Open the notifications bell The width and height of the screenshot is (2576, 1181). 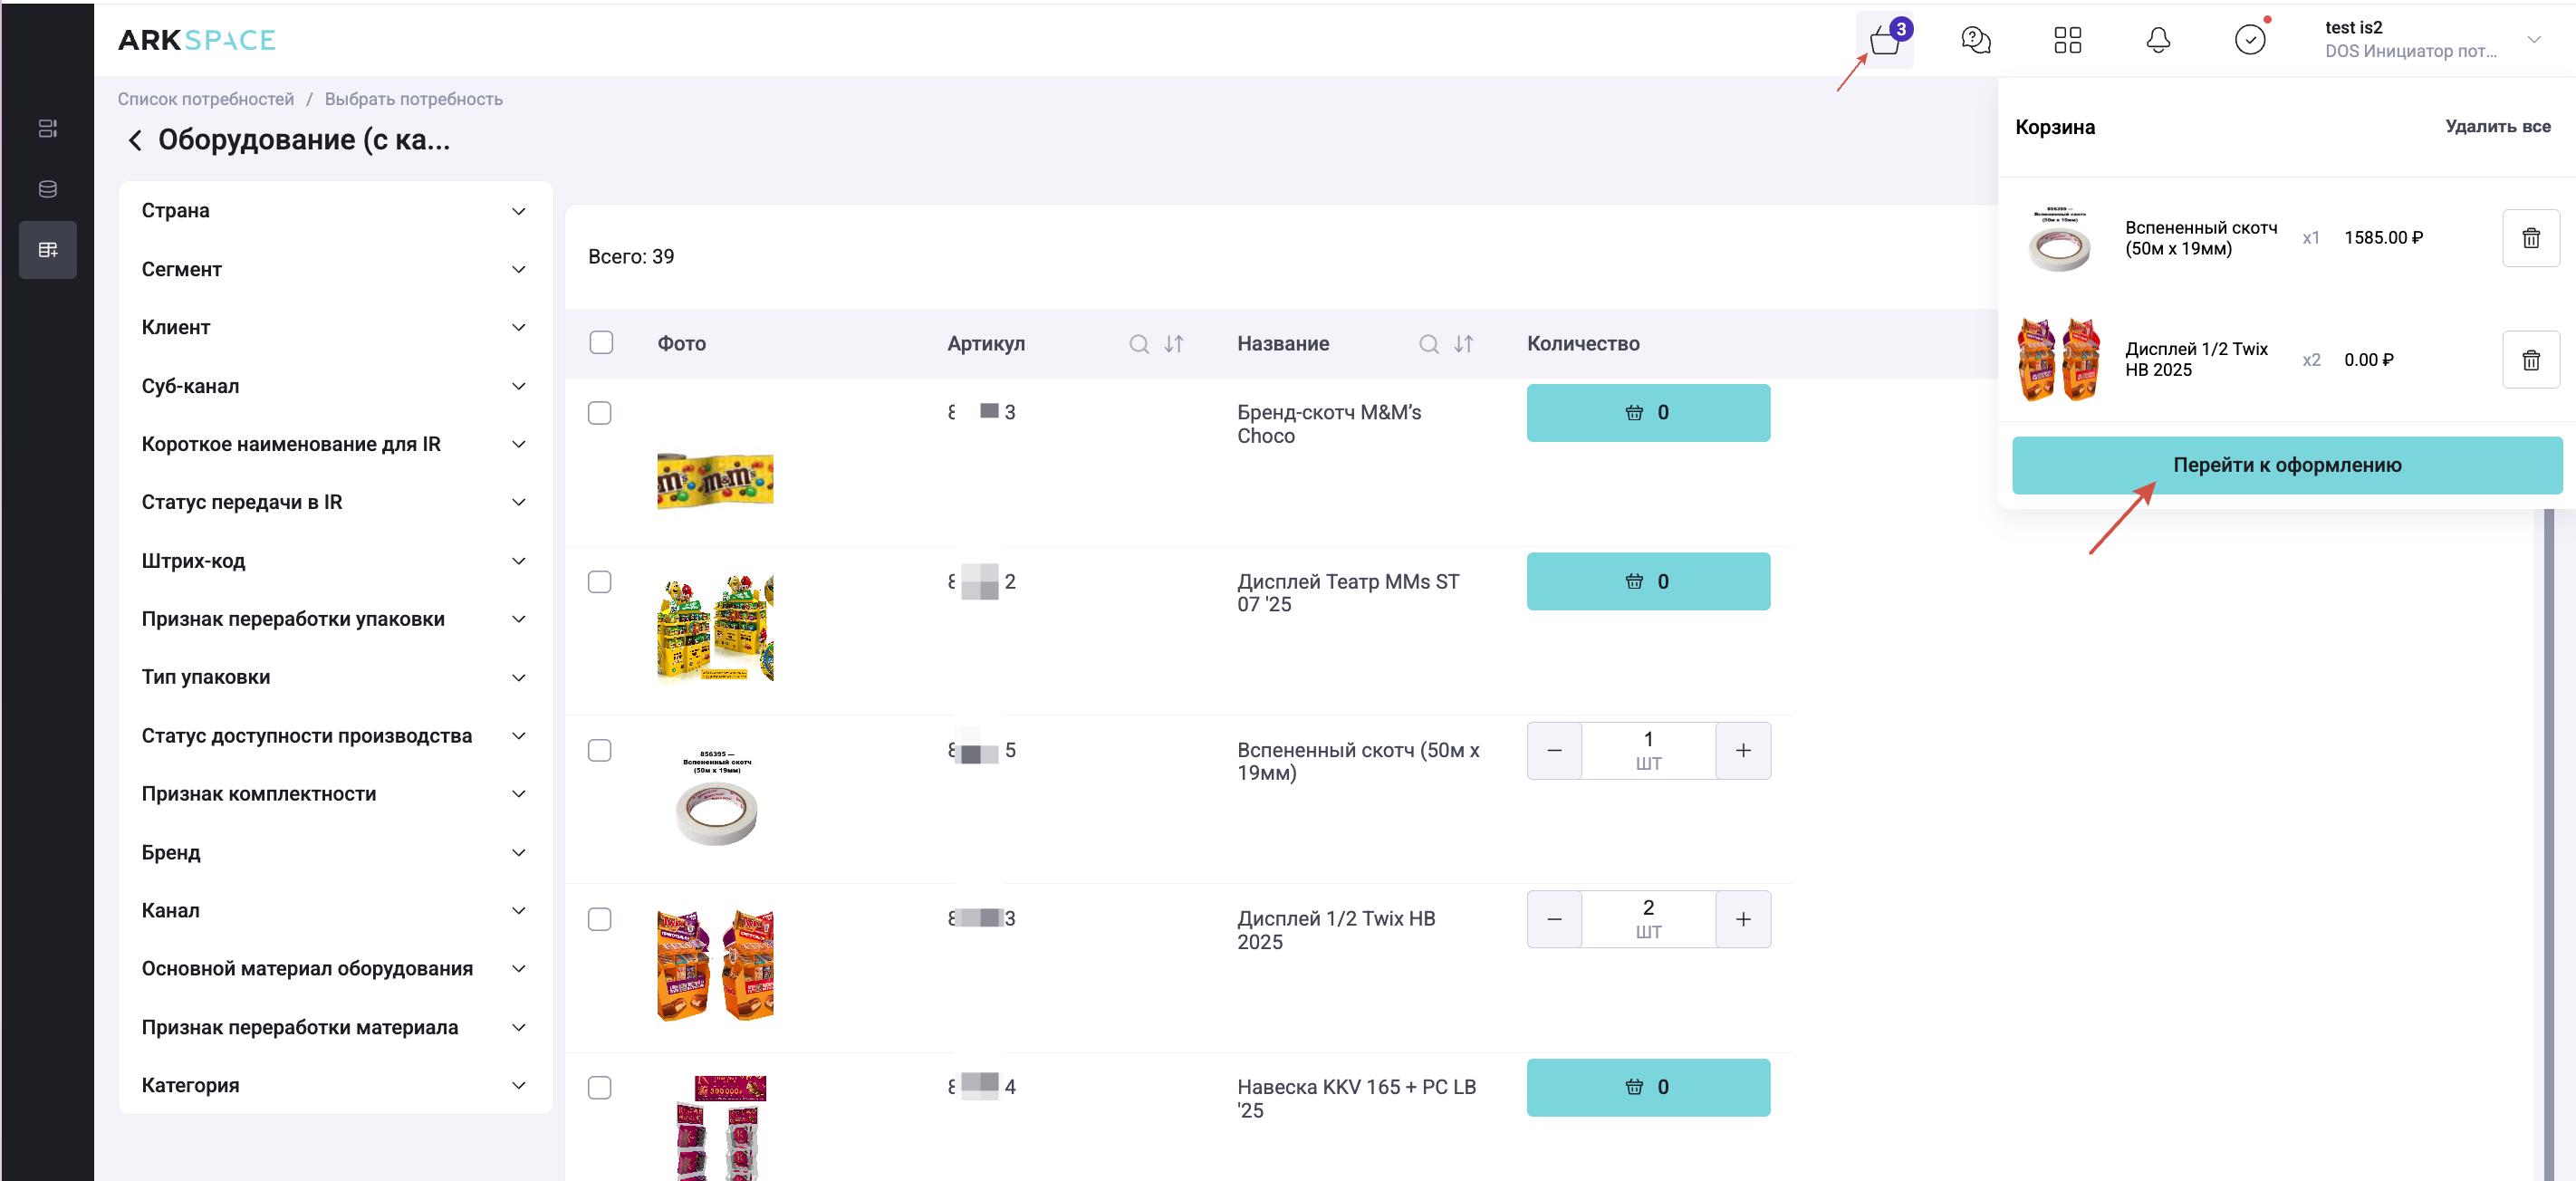[x=2158, y=40]
